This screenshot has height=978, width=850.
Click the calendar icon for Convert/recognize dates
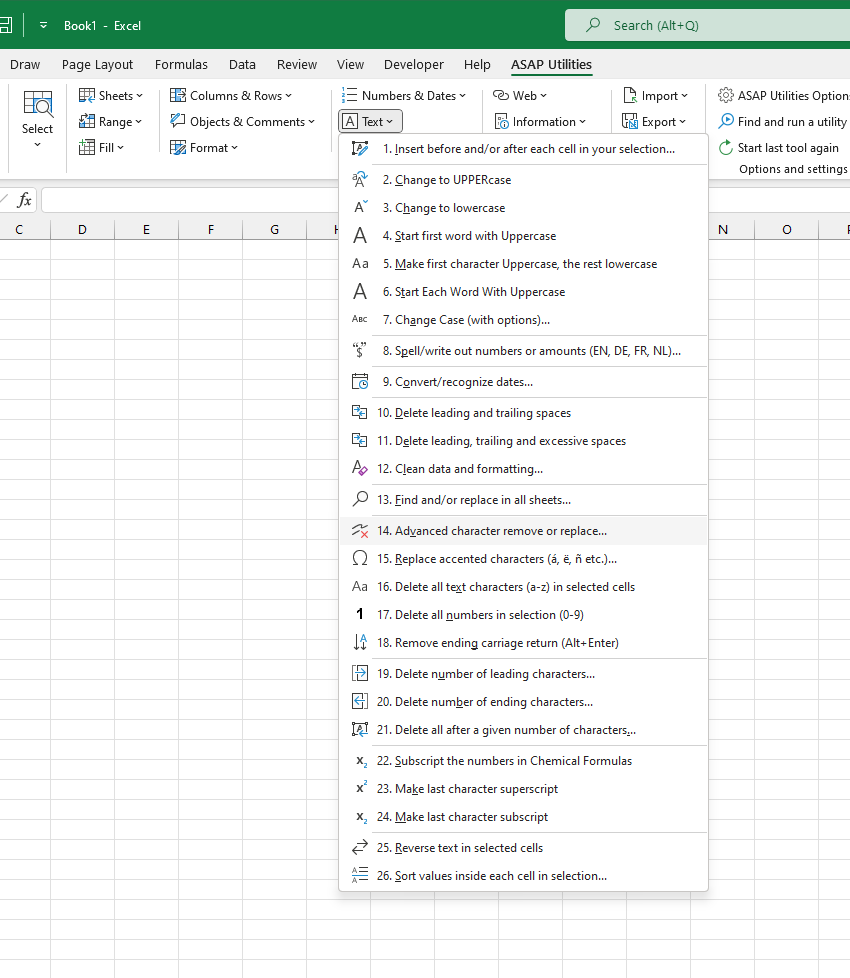coord(360,382)
